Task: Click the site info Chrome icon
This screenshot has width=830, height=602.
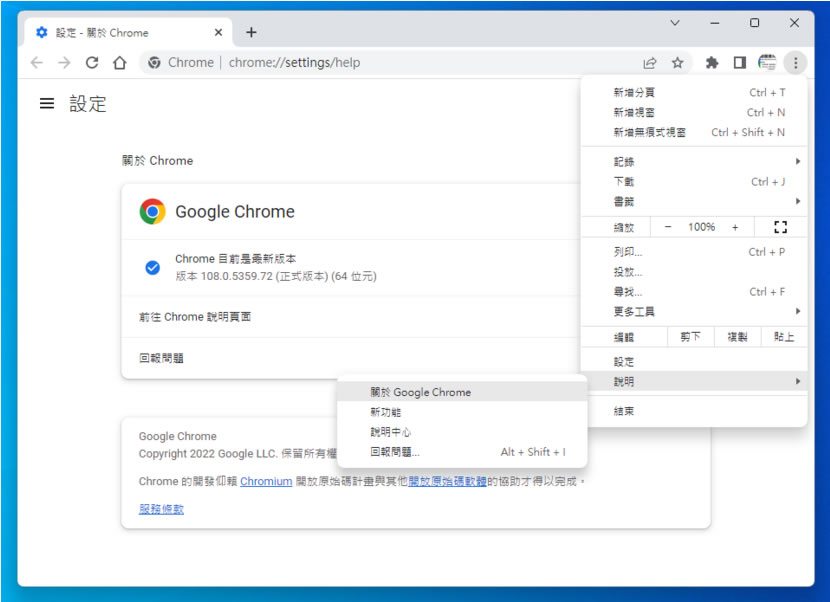Action: (154, 62)
